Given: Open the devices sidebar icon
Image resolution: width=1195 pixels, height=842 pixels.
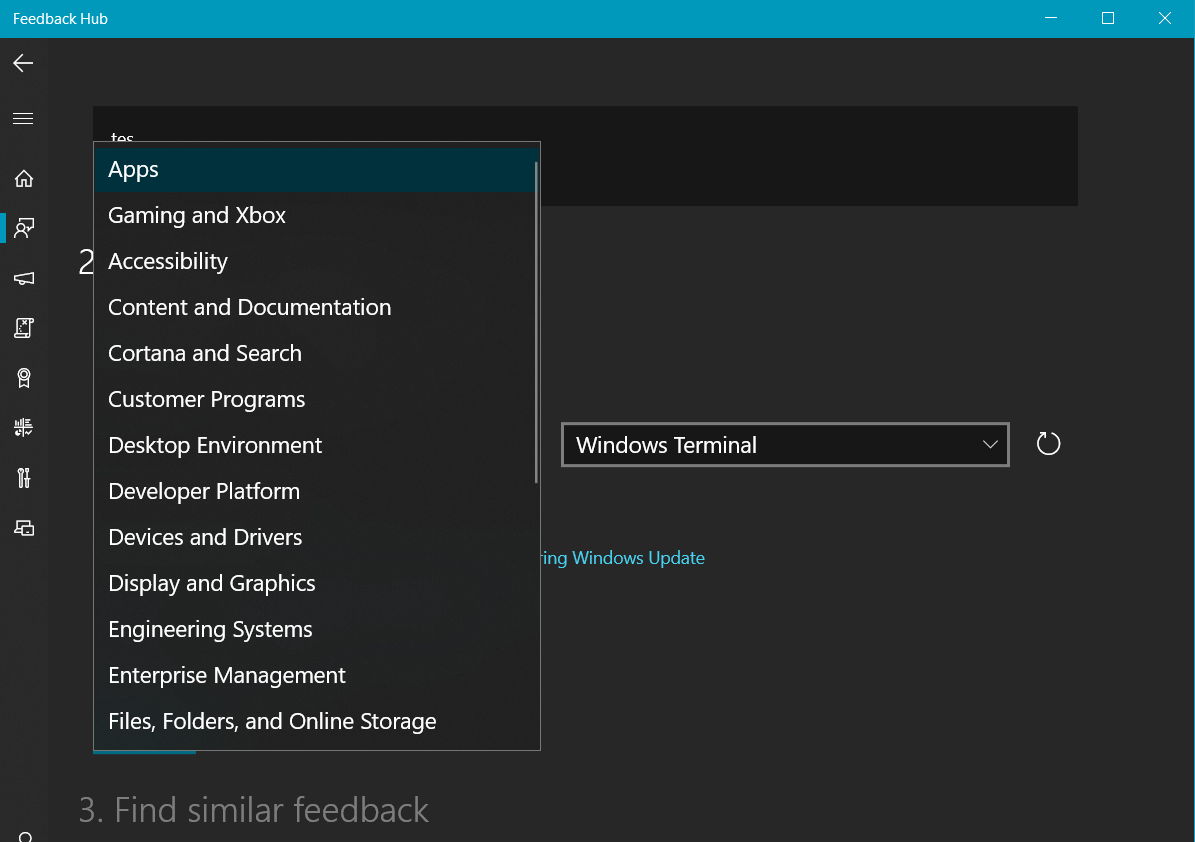Looking at the screenshot, I should pos(24,527).
